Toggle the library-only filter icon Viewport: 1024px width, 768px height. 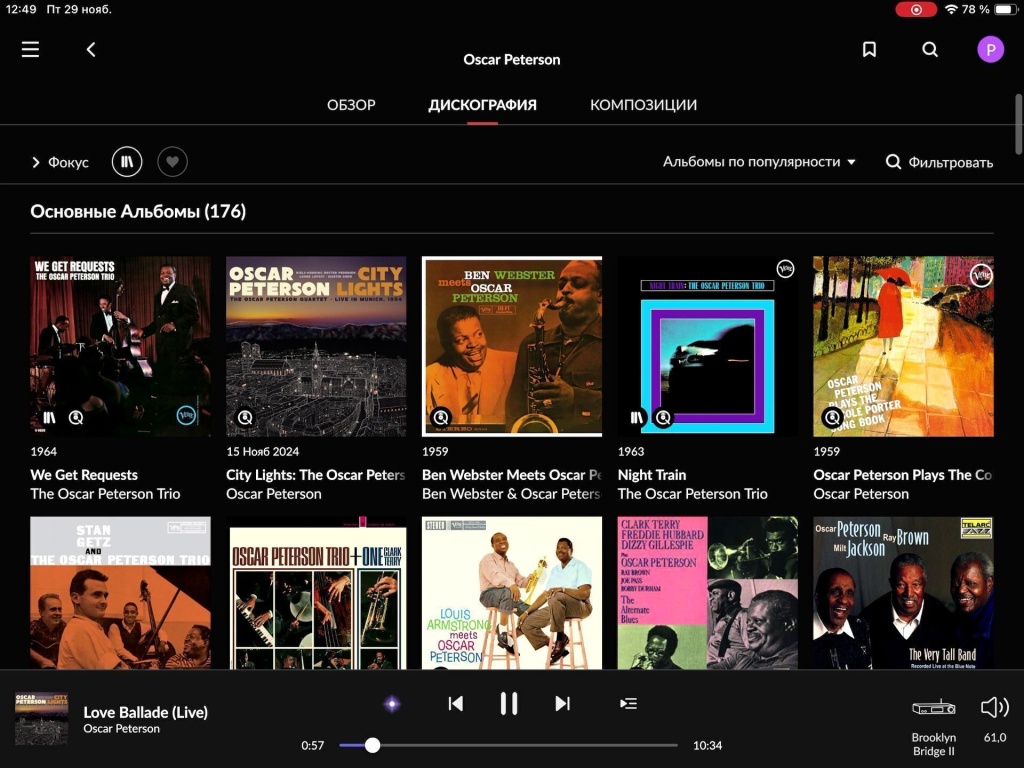point(127,161)
